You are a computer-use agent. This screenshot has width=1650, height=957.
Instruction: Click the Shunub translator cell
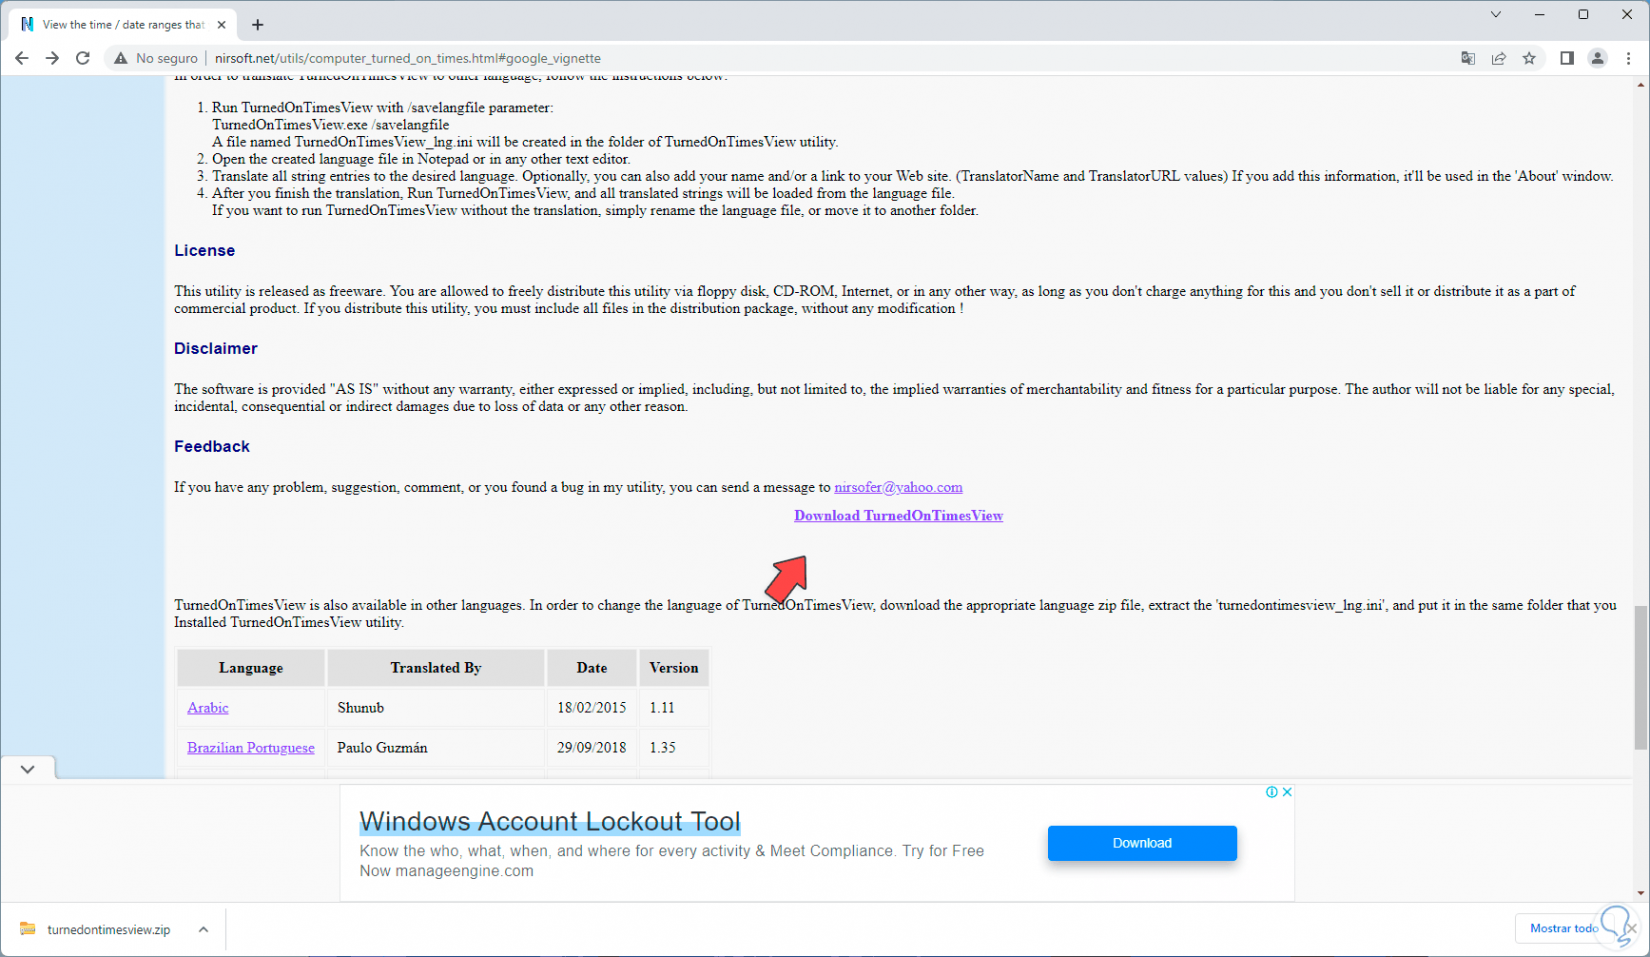point(436,708)
